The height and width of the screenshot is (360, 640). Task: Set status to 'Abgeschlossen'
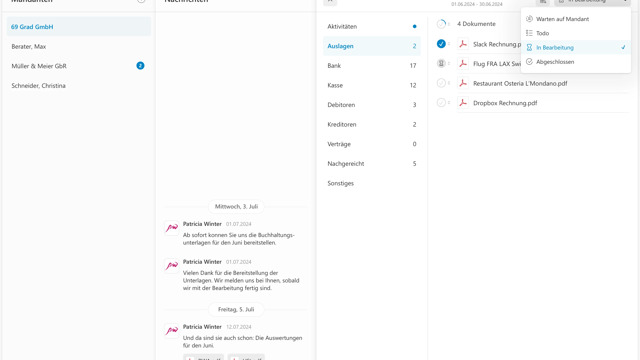(x=576, y=62)
